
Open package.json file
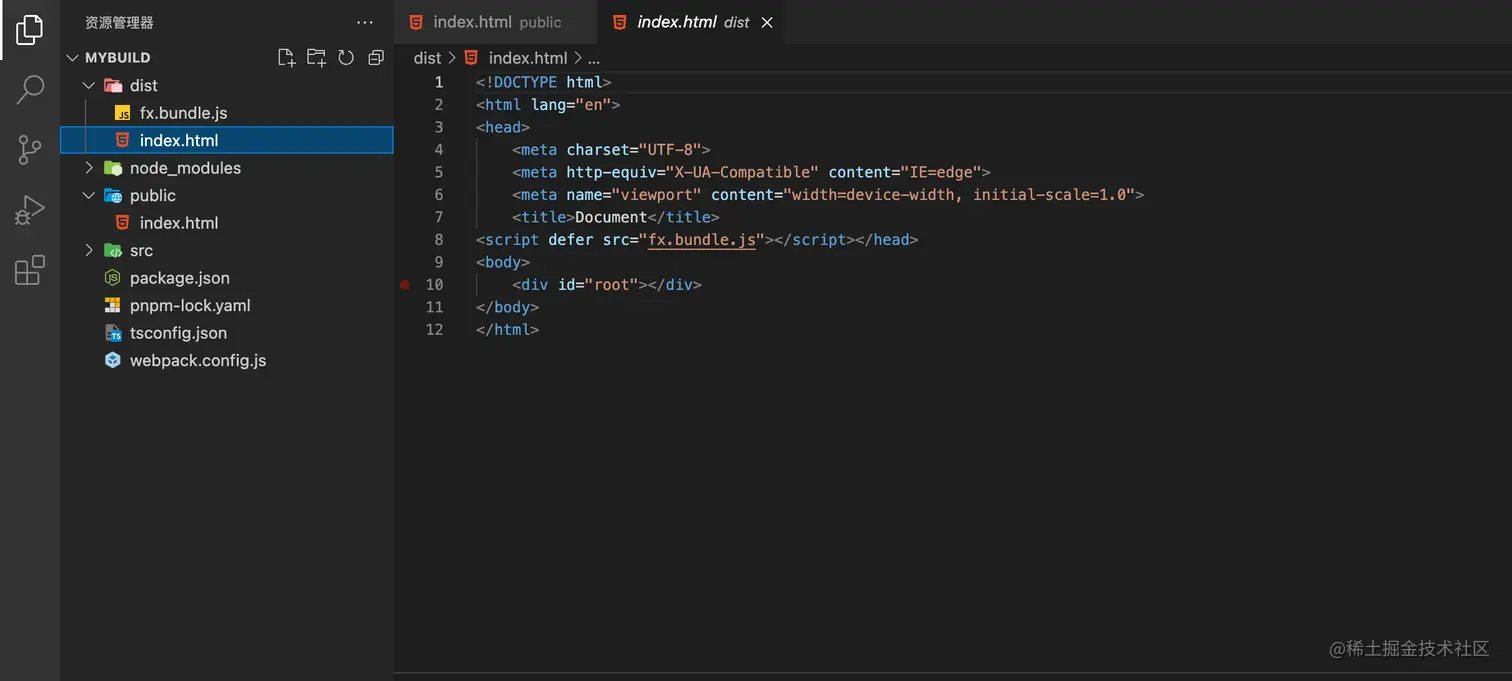(180, 278)
